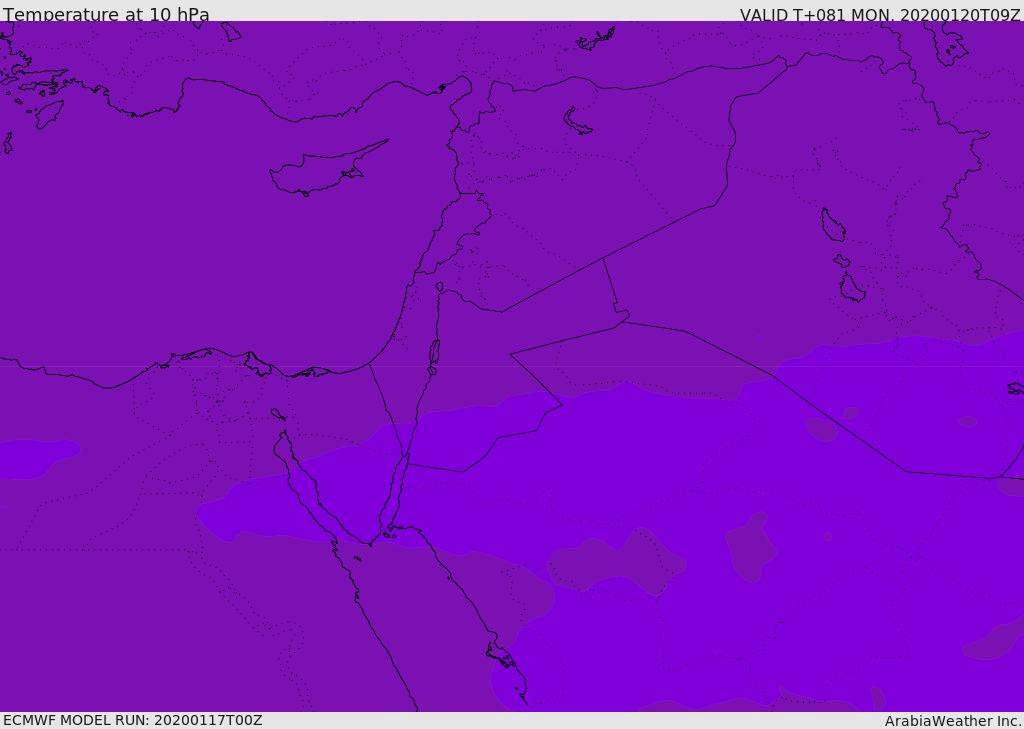Click the 'VALID T+081 MON. 20200120T09Z' timestamp
This screenshot has width=1024, height=729.
point(880,15)
